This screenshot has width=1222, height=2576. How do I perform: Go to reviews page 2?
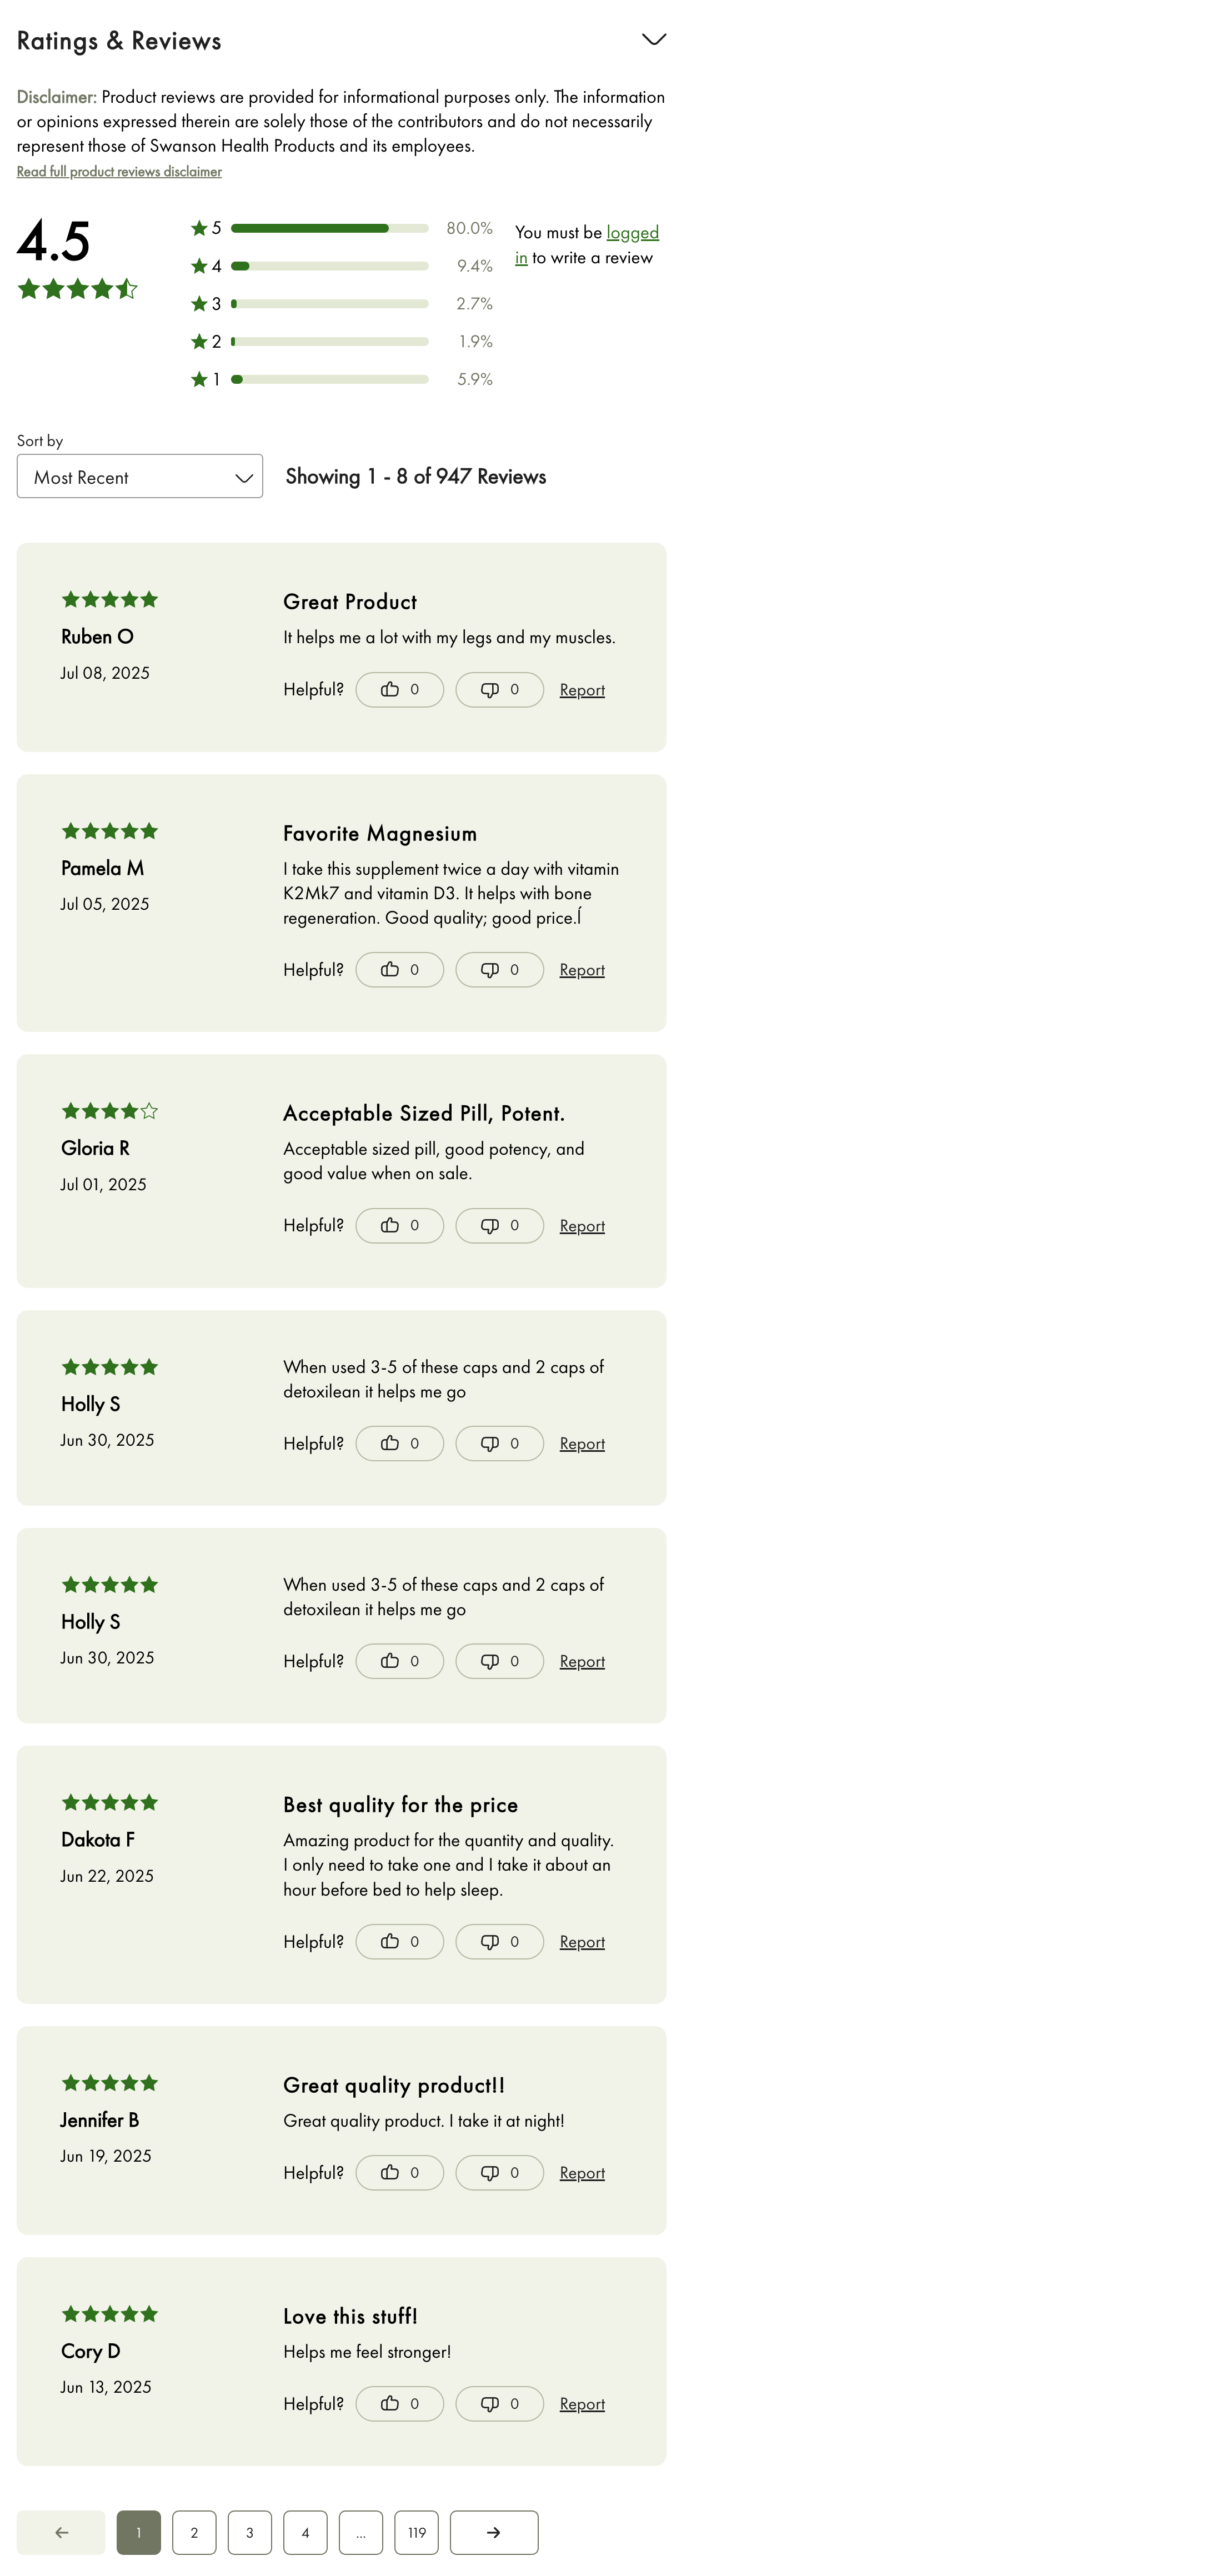(x=194, y=2532)
